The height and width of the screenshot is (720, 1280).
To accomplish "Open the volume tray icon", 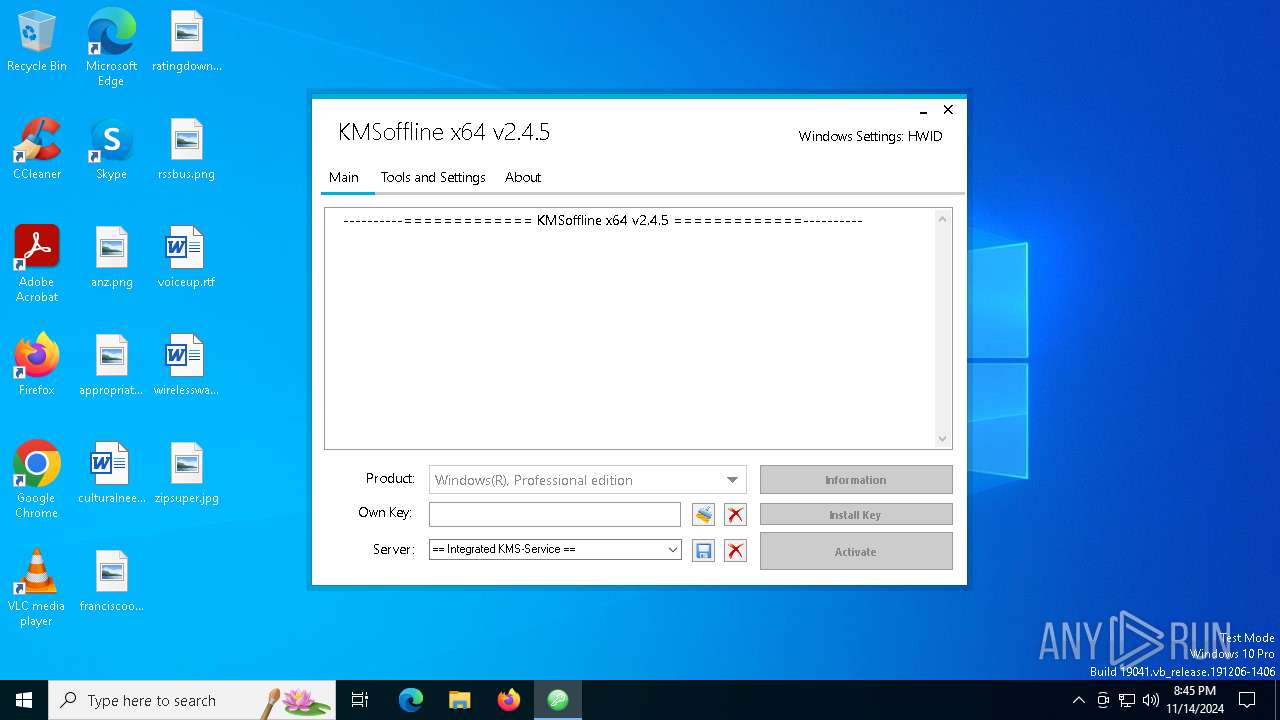I will (x=1151, y=700).
